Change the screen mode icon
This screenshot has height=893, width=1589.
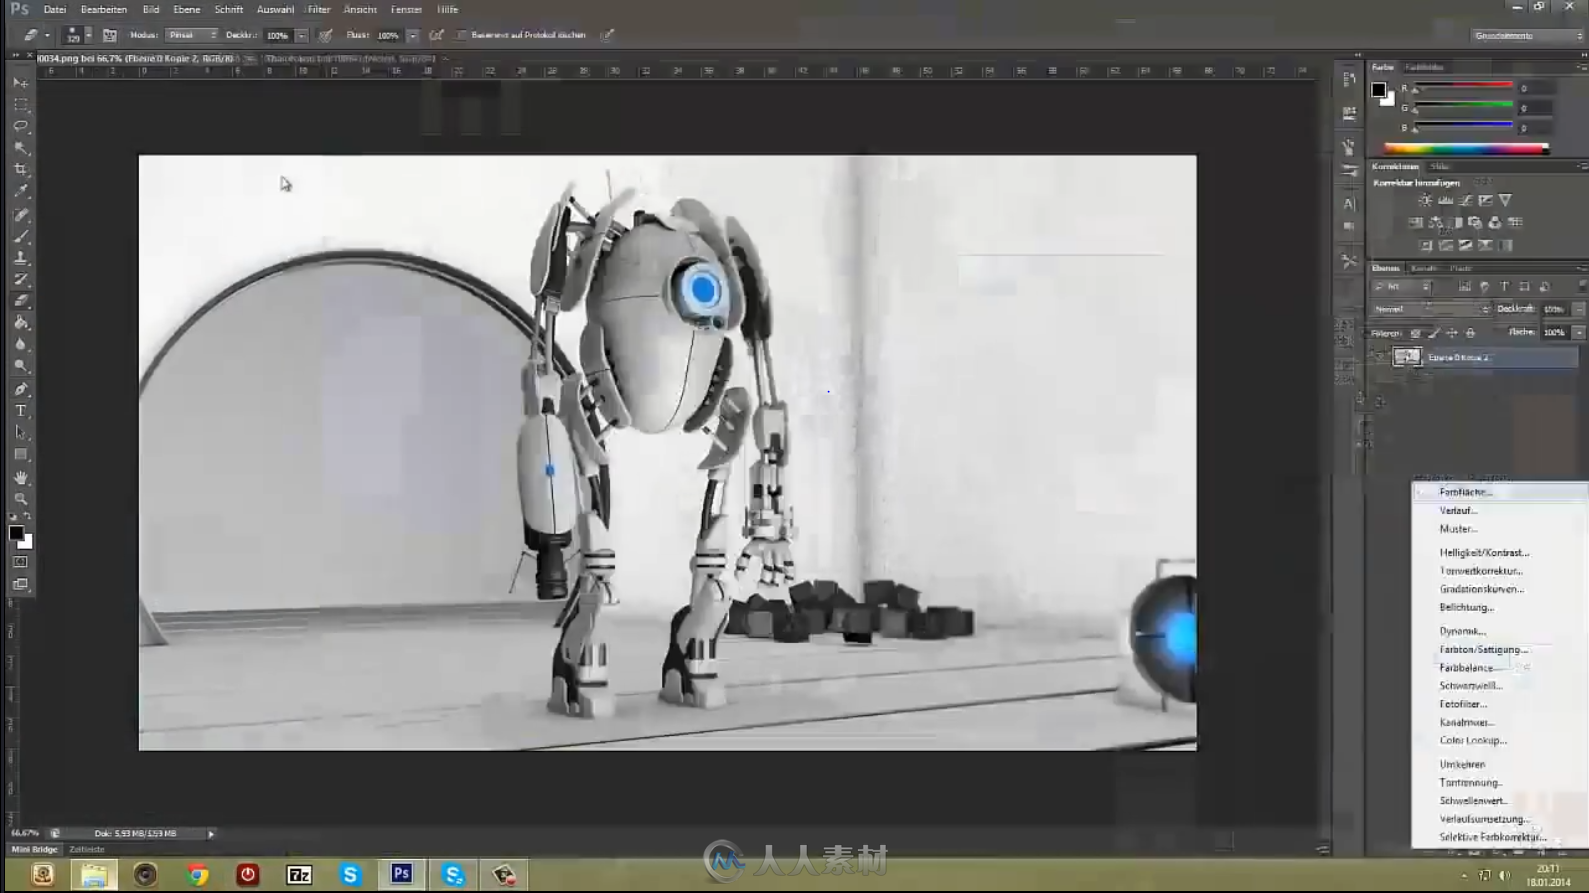pos(20,584)
